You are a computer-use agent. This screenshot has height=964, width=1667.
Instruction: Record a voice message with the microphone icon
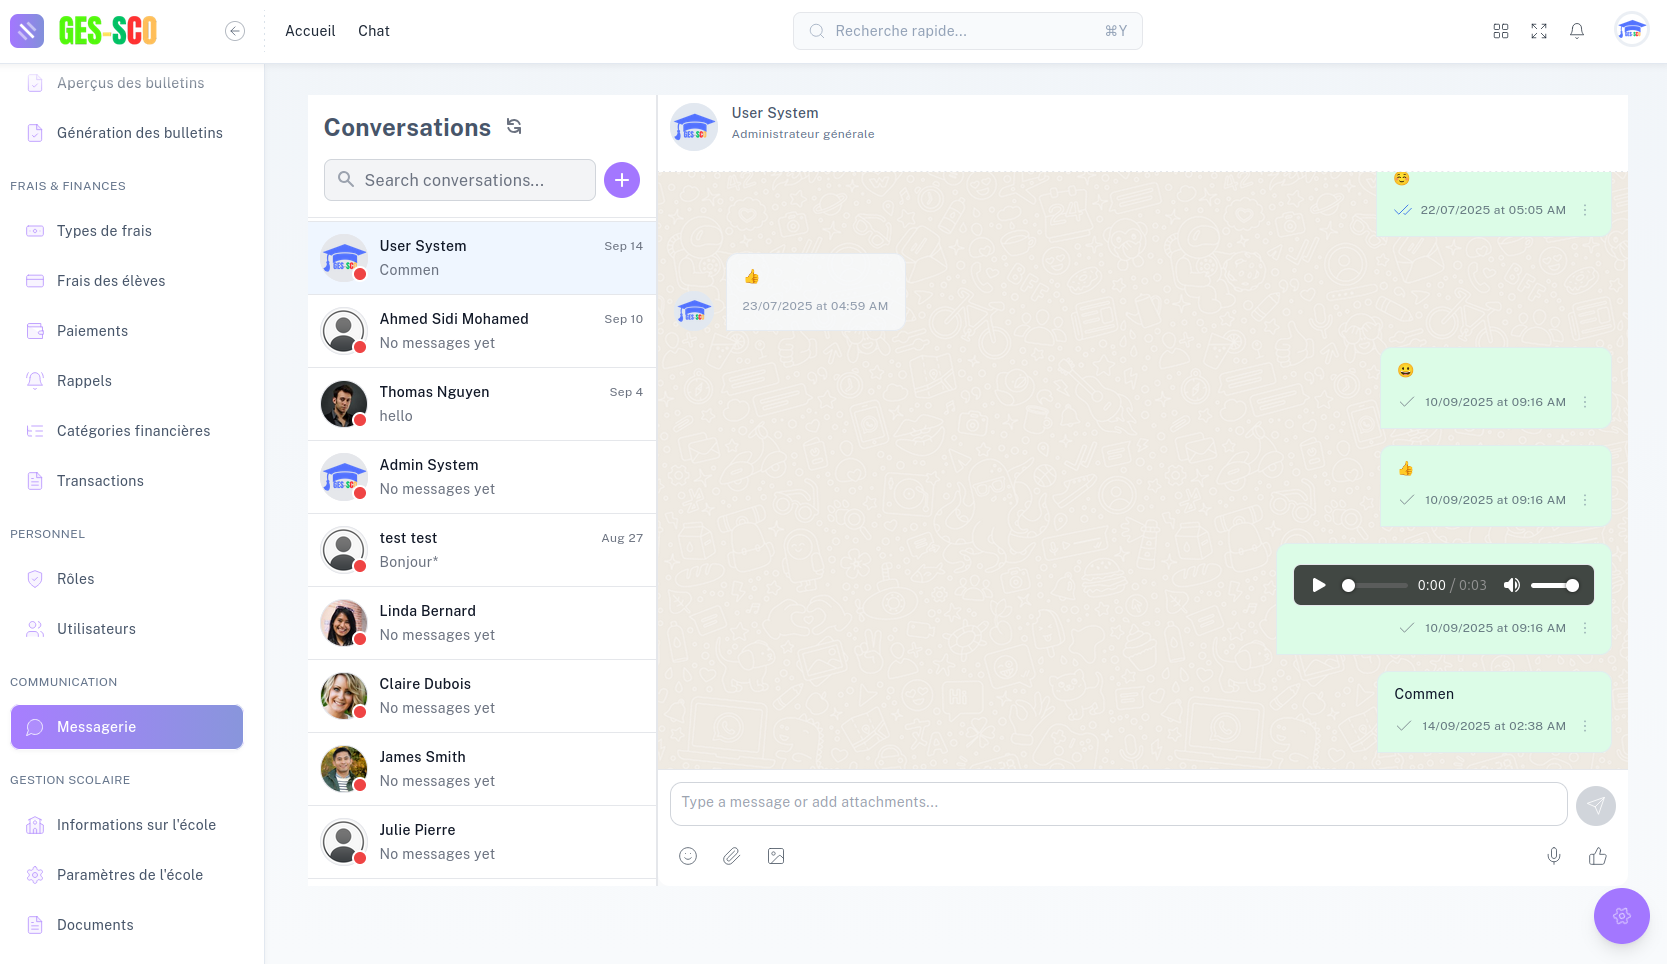[x=1553, y=856]
